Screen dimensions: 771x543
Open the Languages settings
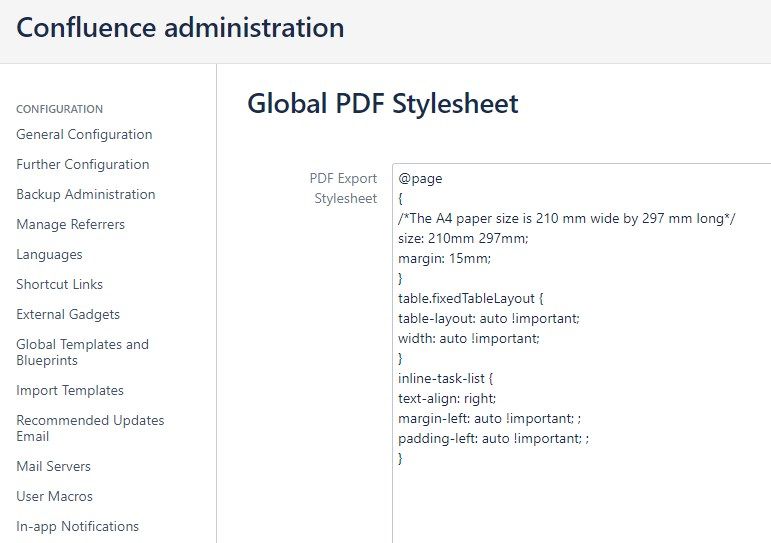click(49, 254)
